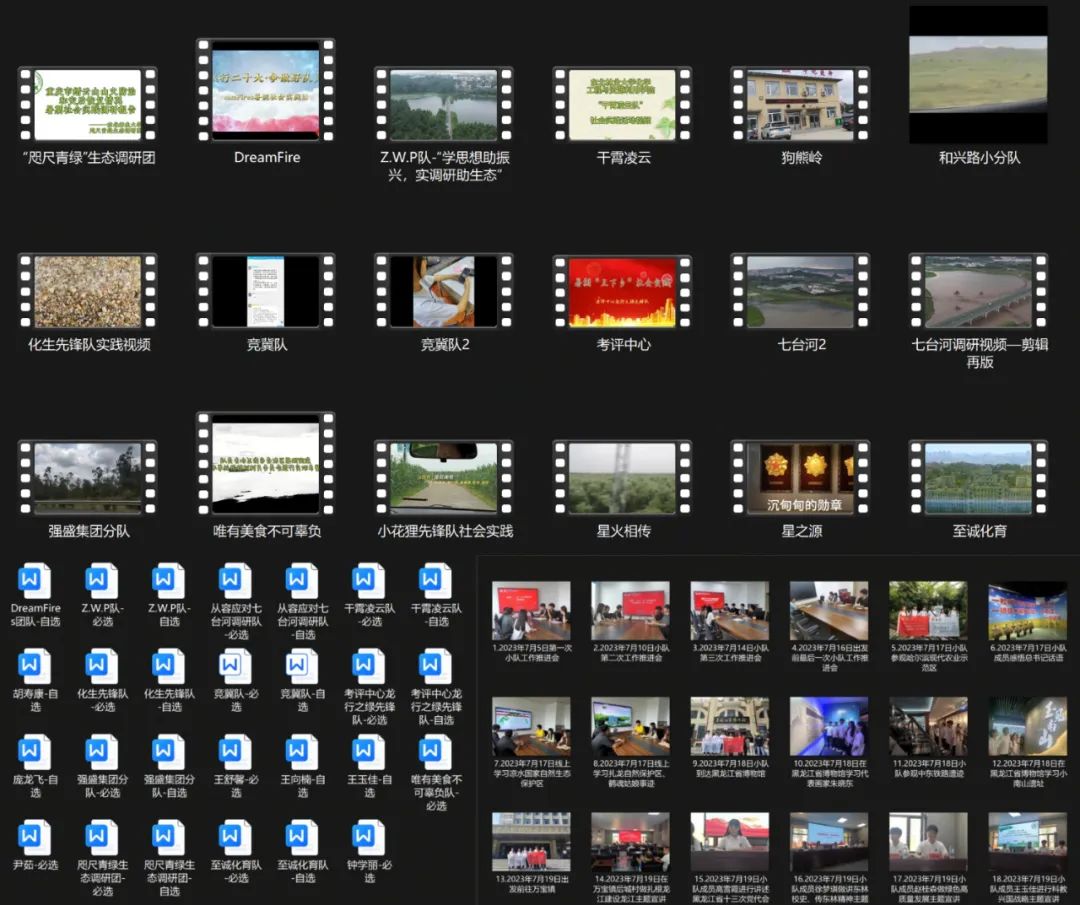Screen dimensions: 1080x905
Task: Select the 星之源 video thumbnail
Action: (x=801, y=478)
